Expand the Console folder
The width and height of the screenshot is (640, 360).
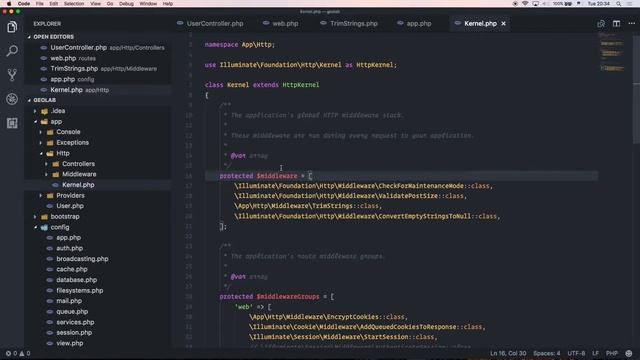41,132
